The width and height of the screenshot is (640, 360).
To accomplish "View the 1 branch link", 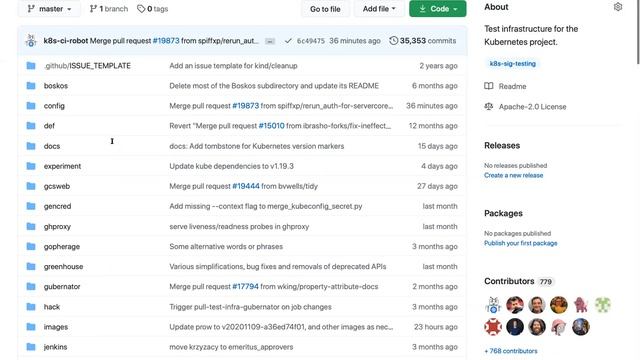I will pyautogui.click(x=109, y=9).
